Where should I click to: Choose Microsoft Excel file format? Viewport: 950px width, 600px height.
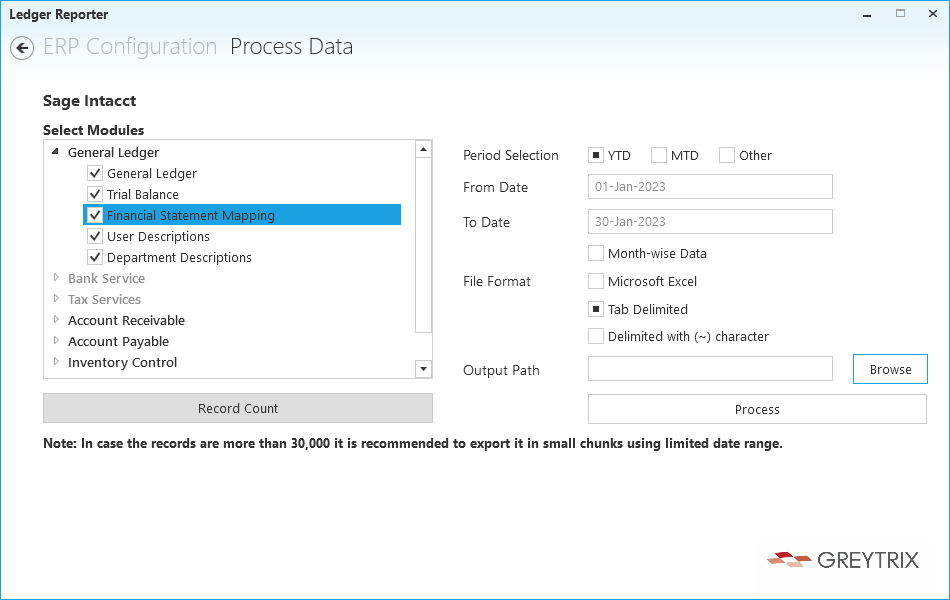coord(596,281)
